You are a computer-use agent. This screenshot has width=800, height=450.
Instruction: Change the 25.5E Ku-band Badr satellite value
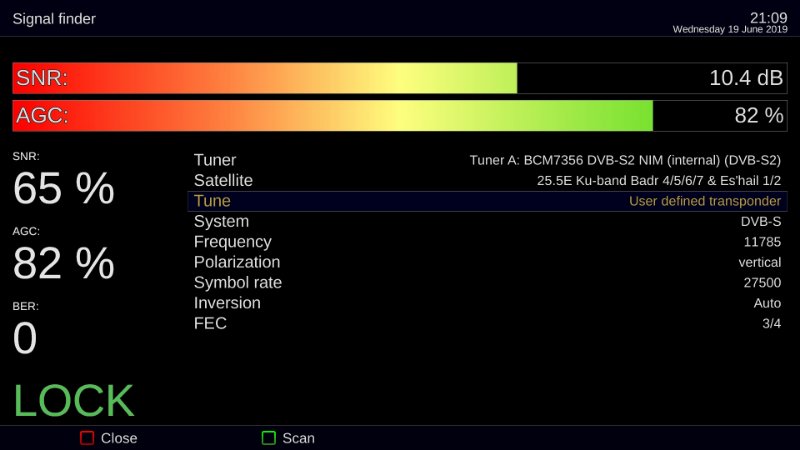[659, 181]
